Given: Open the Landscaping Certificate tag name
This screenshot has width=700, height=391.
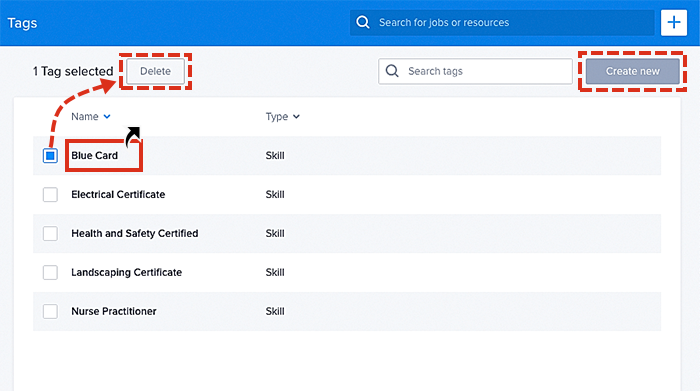Looking at the screenshot, I should 127,272.
